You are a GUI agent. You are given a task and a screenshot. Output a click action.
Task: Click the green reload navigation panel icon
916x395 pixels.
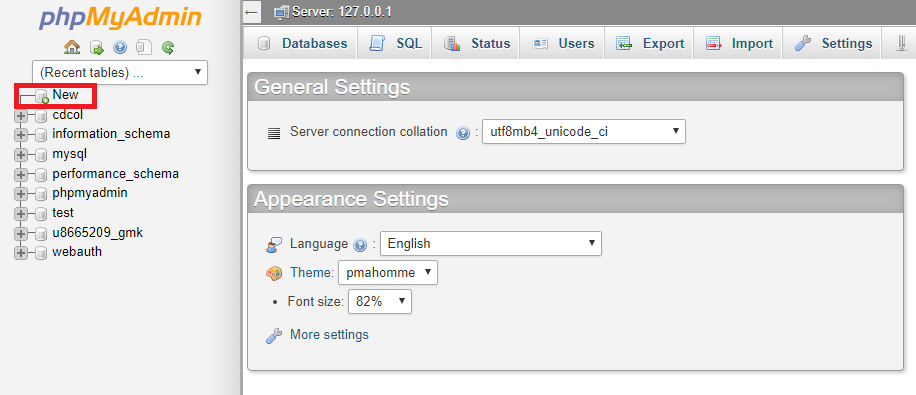(168, 47)
